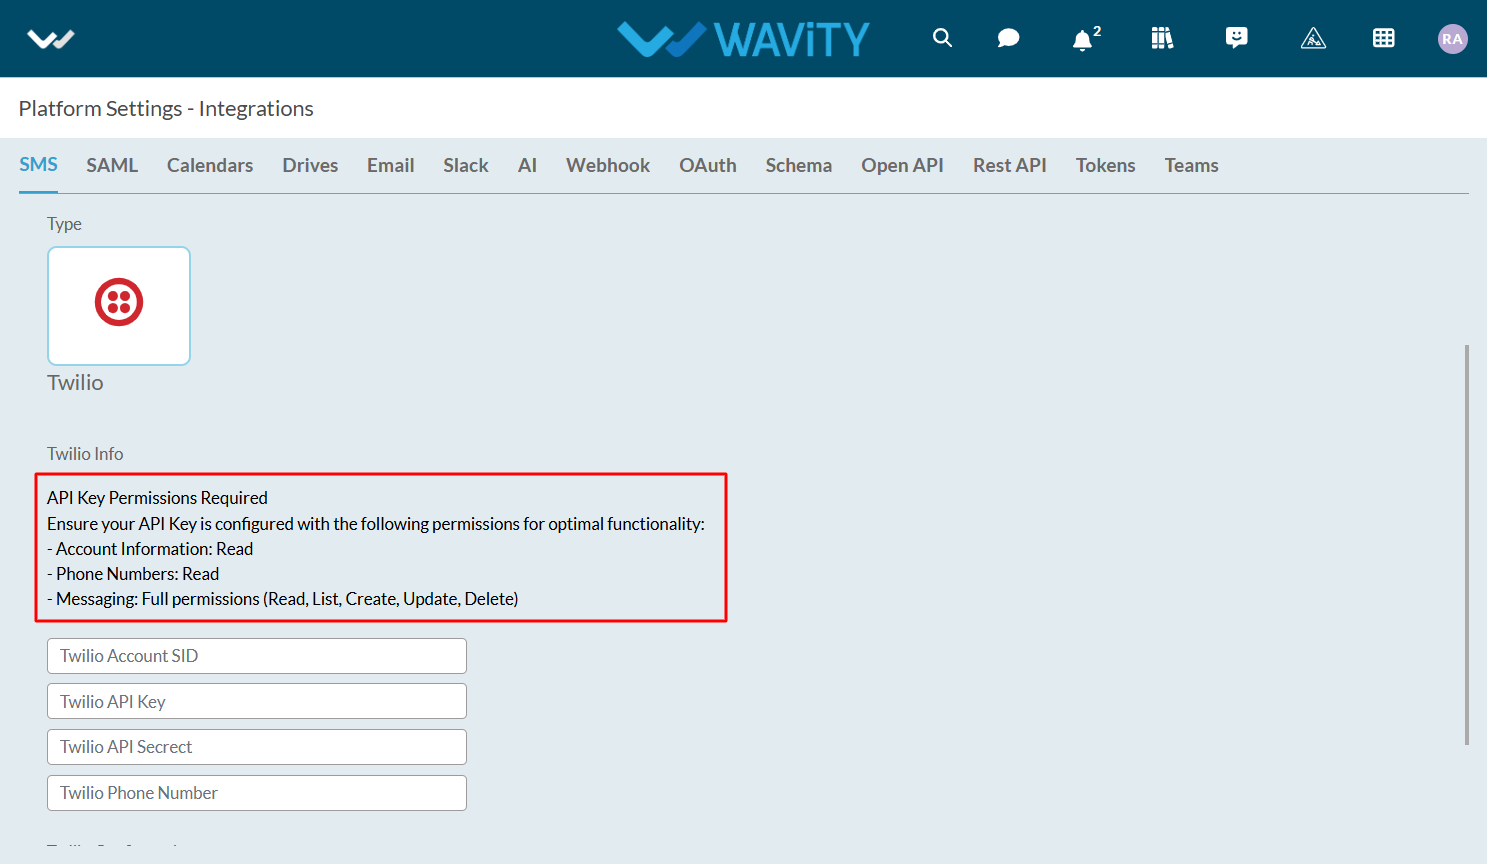1487x864 pixels.
Task: Go to the Email tab
Action: (x=390, y=165)
